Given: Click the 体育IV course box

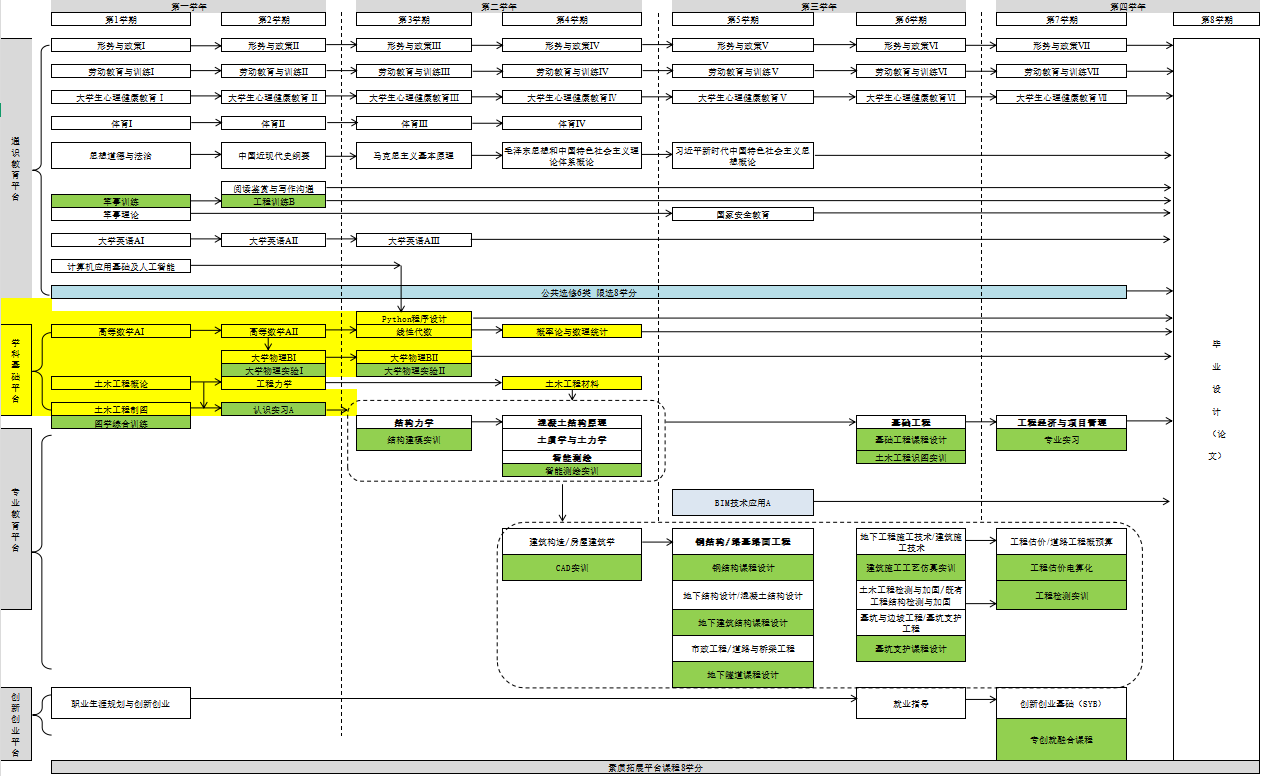Looking at the screenshot, I should click(571, 123).
